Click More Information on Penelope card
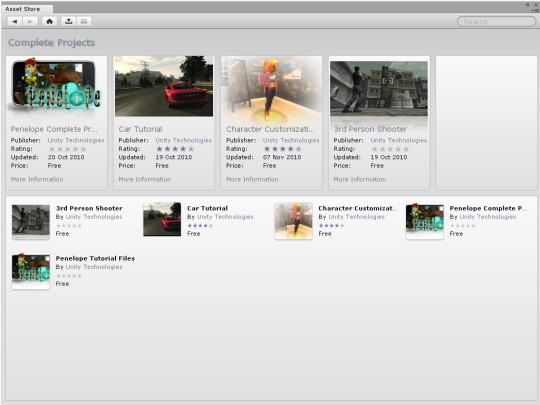 [x=37, y=179]
